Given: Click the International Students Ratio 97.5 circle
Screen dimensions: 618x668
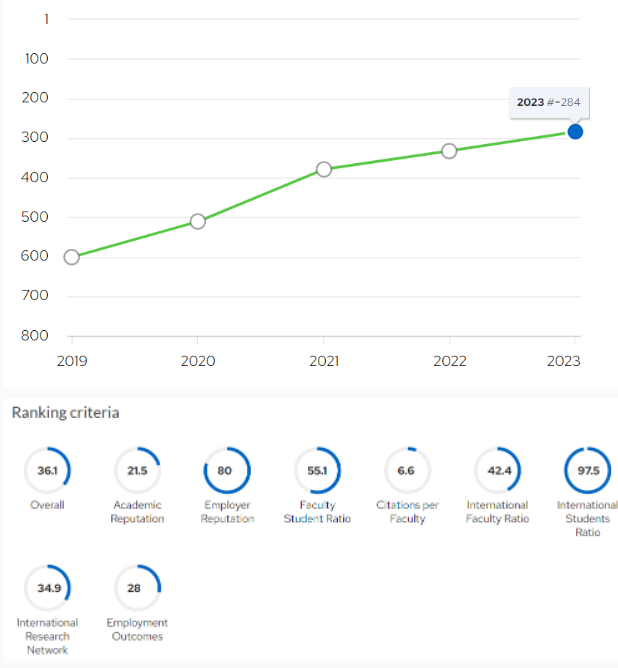Looking at the screenshot, I should [588, 470].
